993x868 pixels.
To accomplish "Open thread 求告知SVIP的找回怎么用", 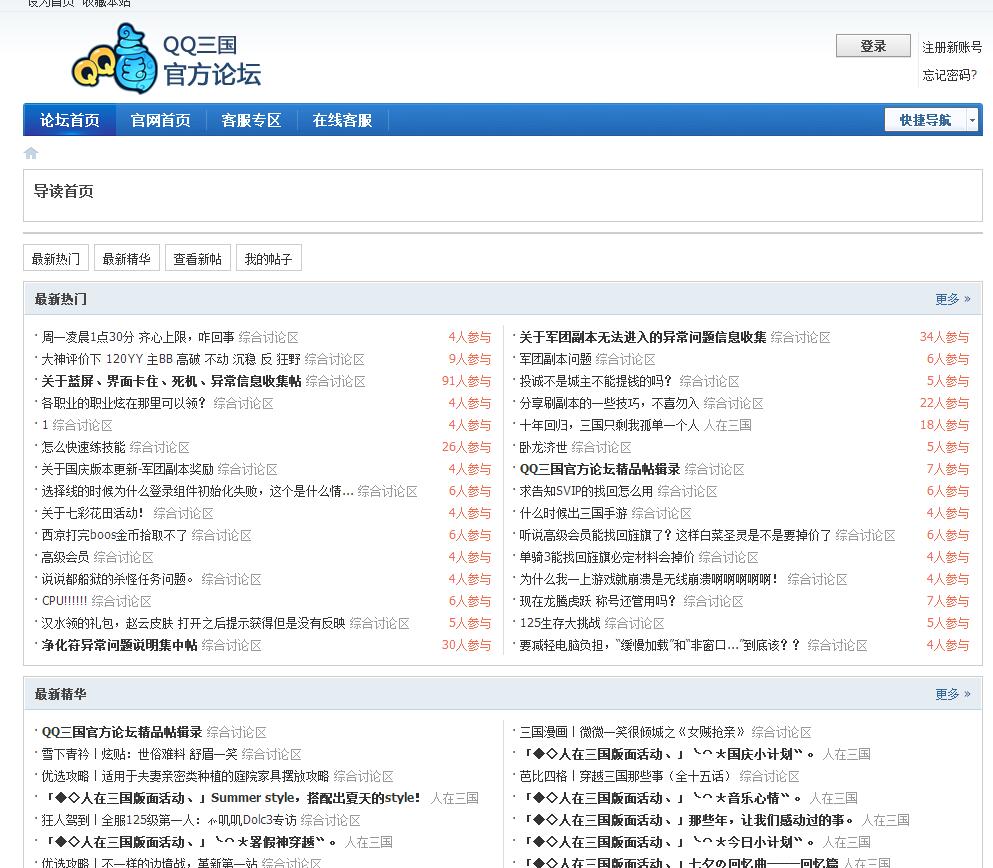I will coord(586,491).
